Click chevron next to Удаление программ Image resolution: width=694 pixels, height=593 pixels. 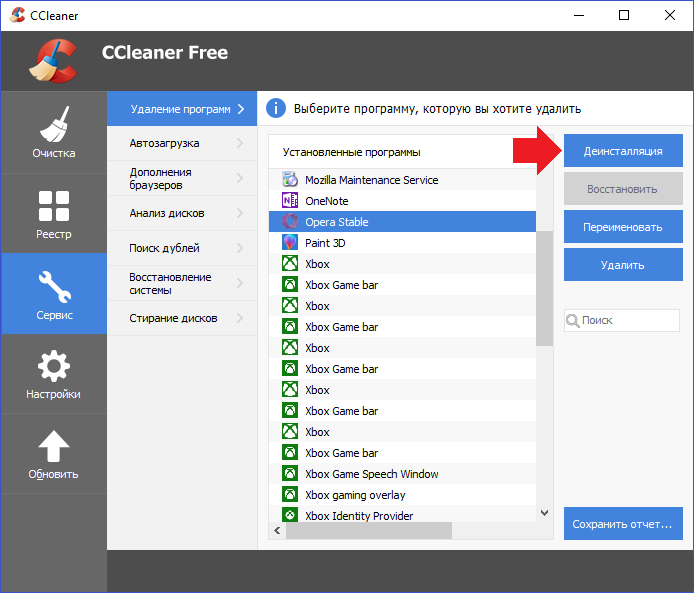pyautogui.click(x=241, y=109)
